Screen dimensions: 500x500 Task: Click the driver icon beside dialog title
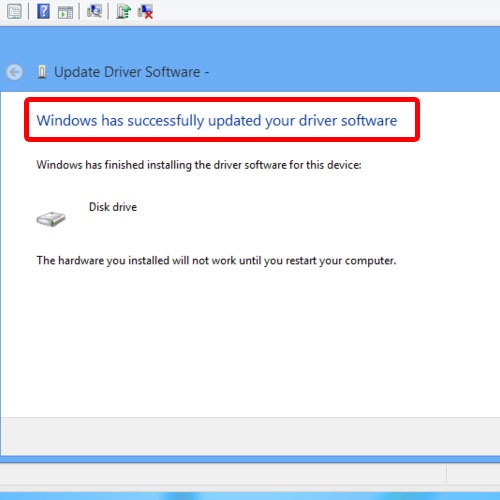tap(42, 72)
